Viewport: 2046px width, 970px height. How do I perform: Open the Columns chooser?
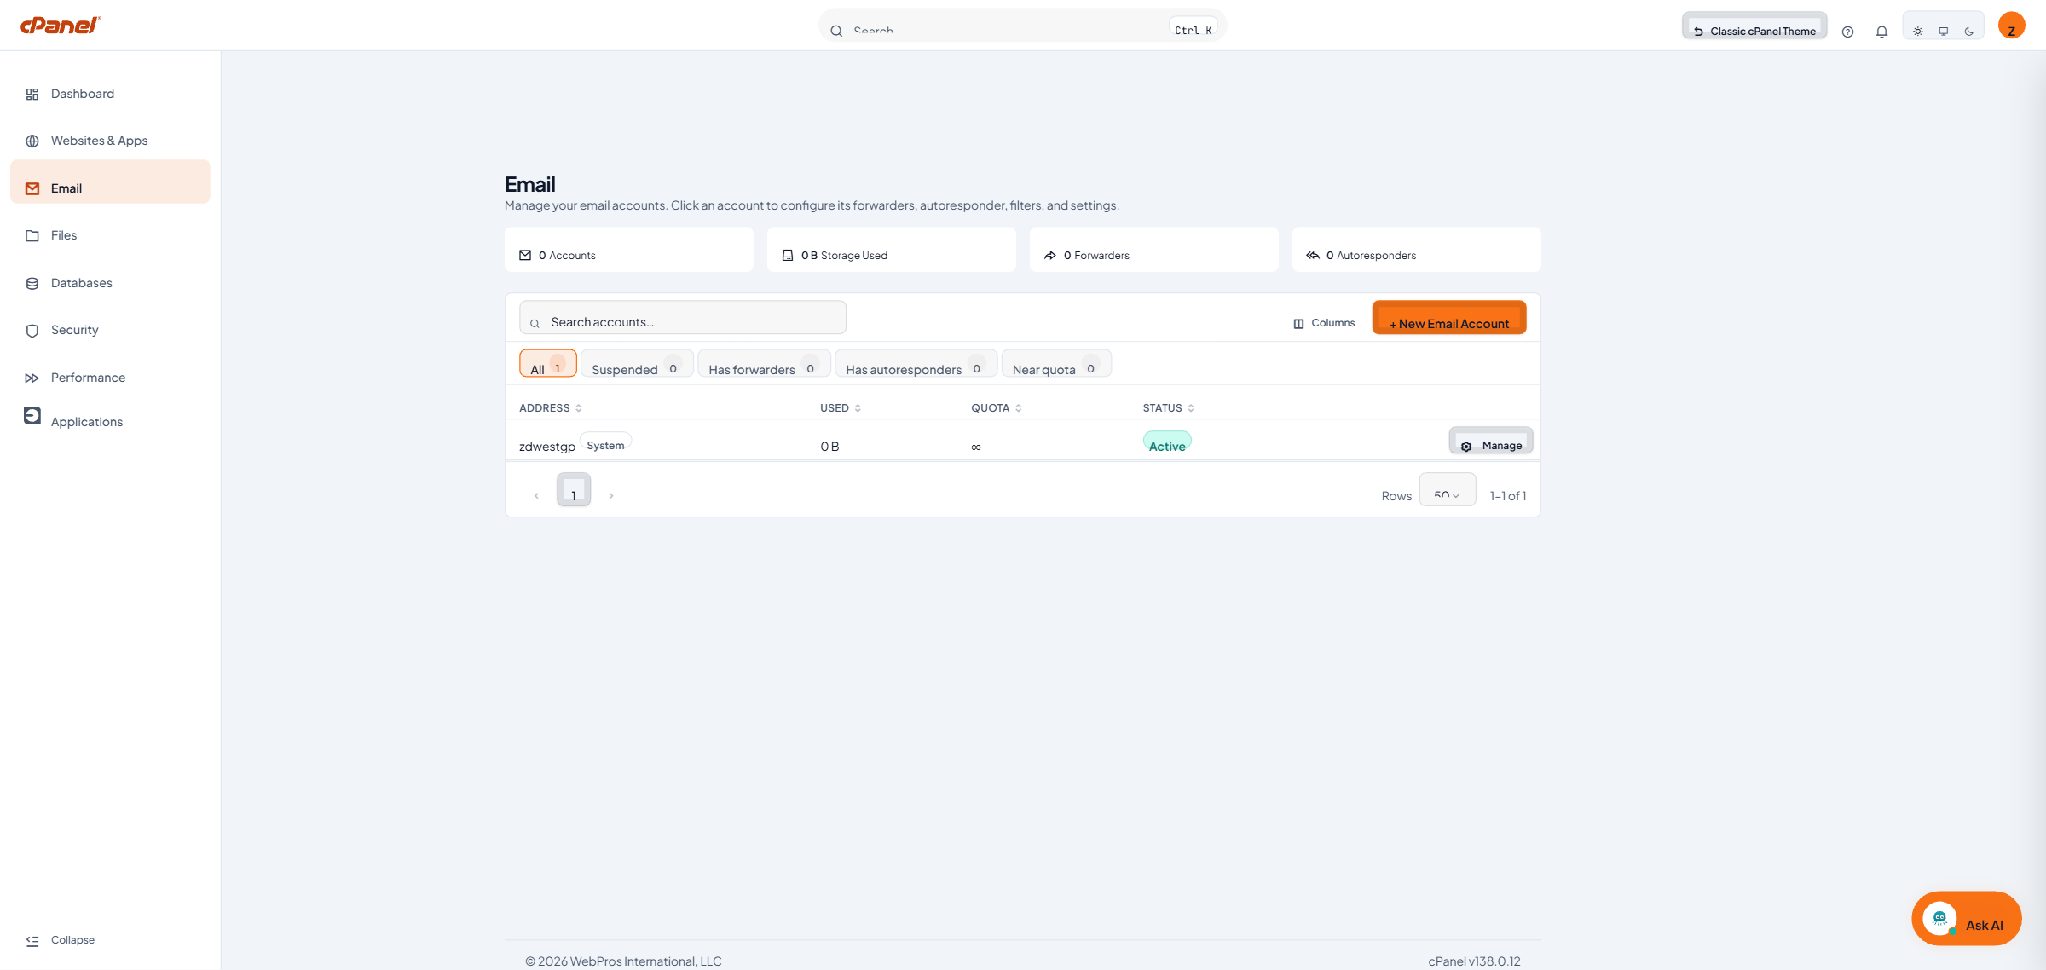tap(1324, 323)
